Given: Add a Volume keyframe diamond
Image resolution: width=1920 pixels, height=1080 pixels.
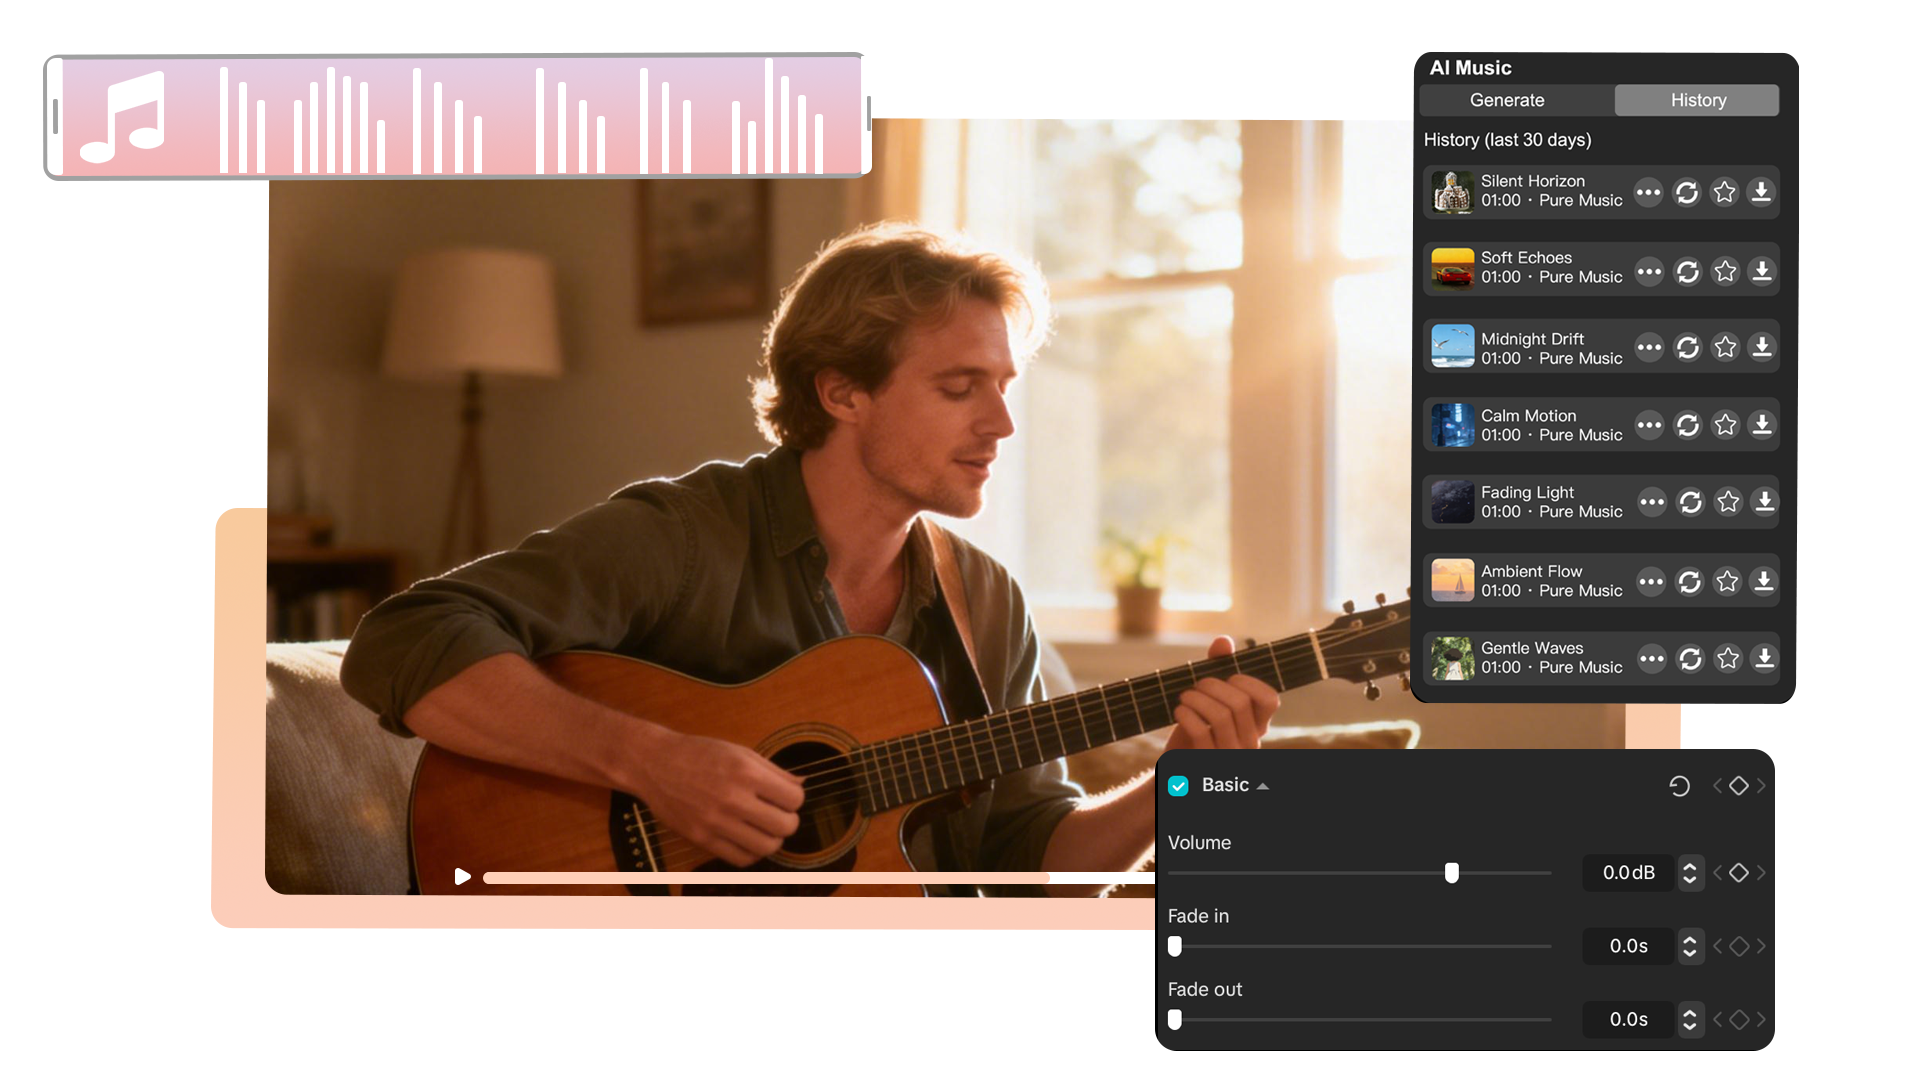Looking at the screenshot, I should [x=1739, y=873].
